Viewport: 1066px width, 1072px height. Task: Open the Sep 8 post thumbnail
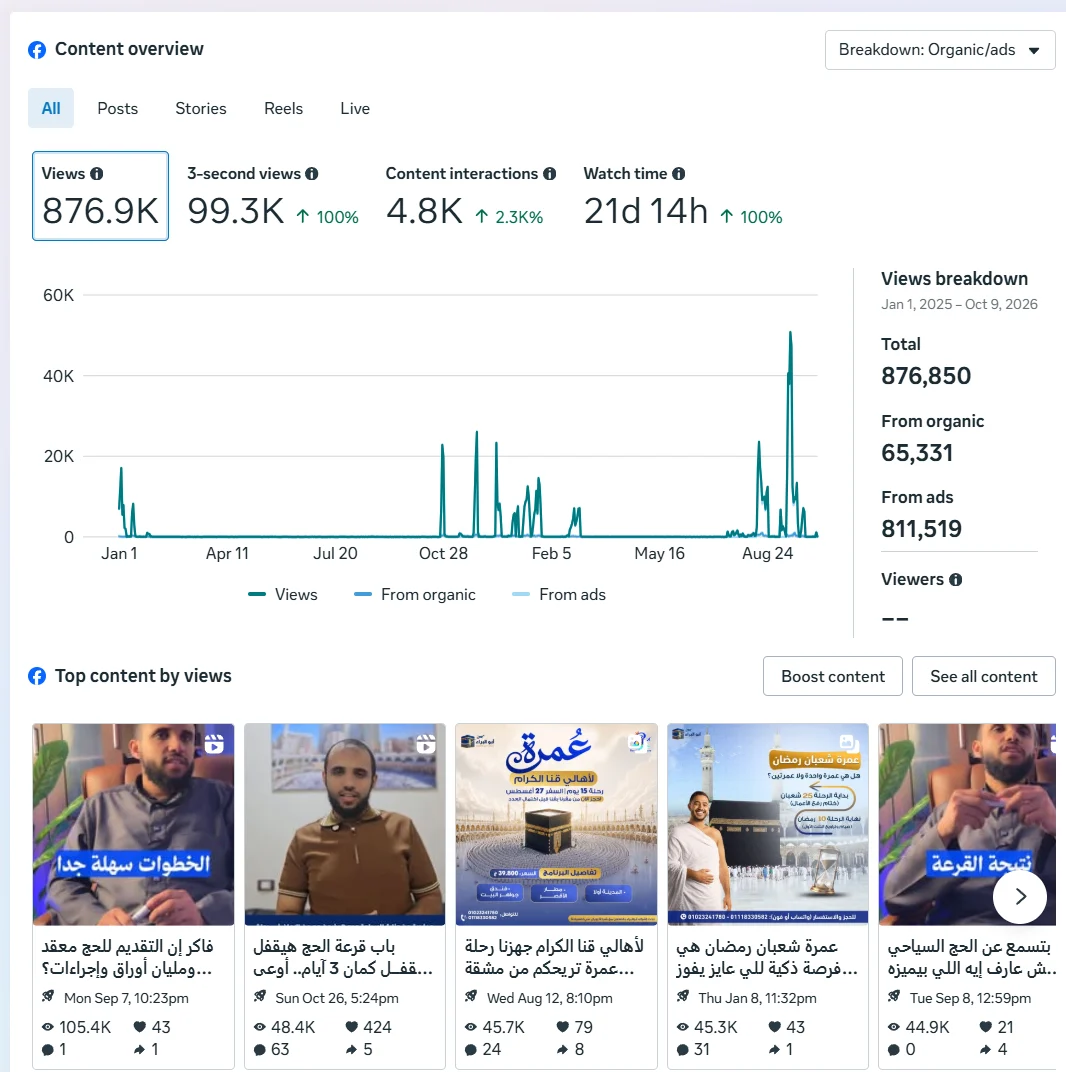[968, 825]
